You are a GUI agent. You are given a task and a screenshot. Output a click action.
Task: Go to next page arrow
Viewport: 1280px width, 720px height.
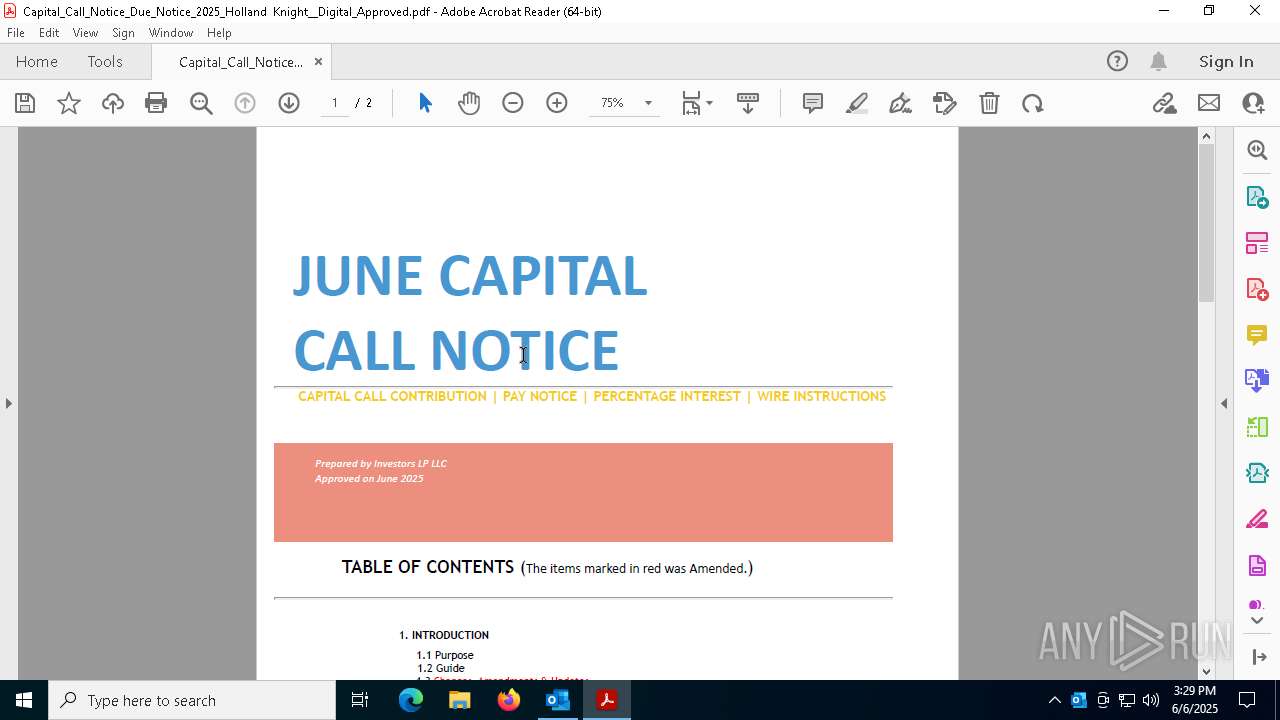point(289,103)
